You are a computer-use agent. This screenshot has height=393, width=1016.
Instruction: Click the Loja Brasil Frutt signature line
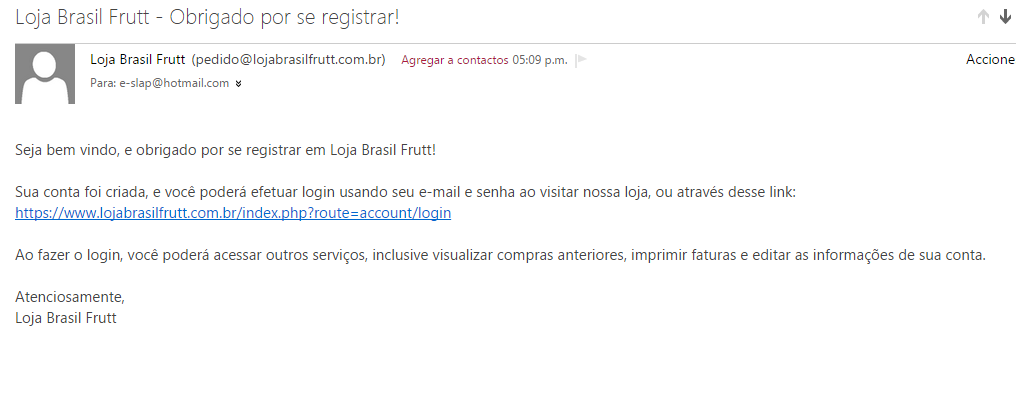coord(65,318)
